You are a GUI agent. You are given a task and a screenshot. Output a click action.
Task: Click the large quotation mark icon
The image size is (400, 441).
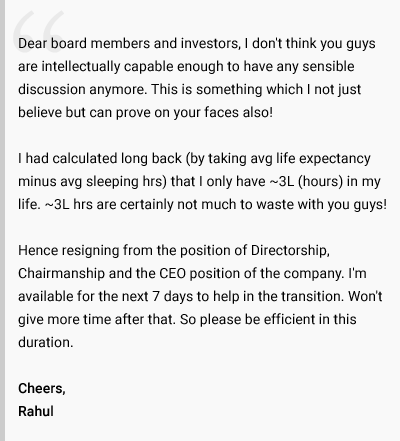[x=39, y=31]
